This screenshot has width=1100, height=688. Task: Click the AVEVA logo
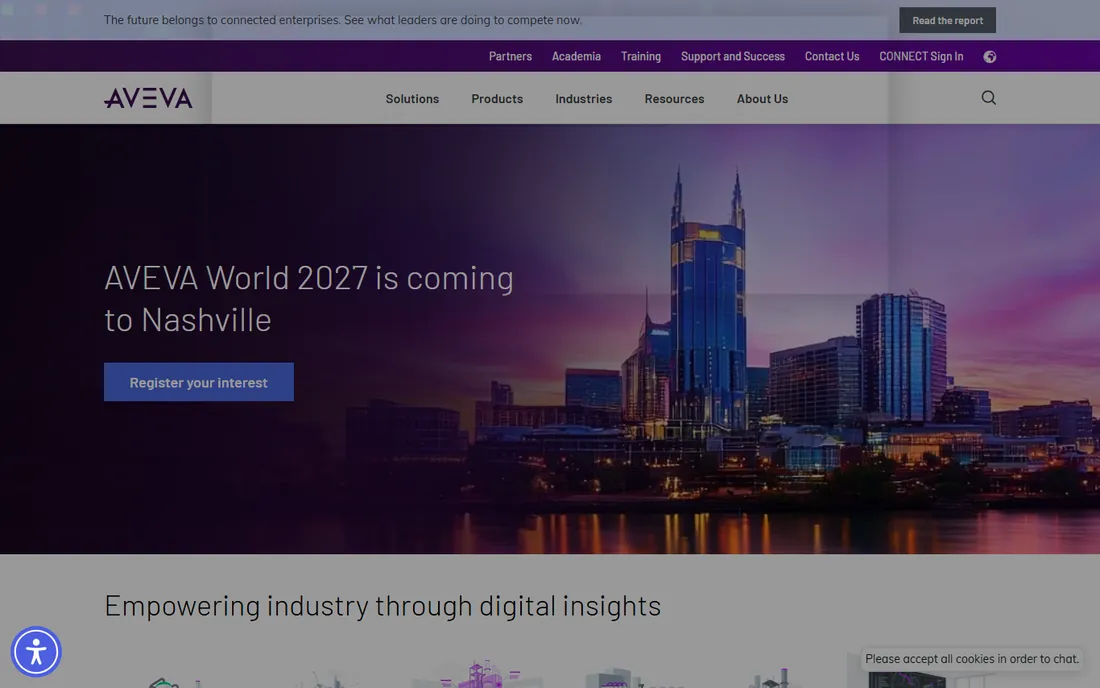148,98
